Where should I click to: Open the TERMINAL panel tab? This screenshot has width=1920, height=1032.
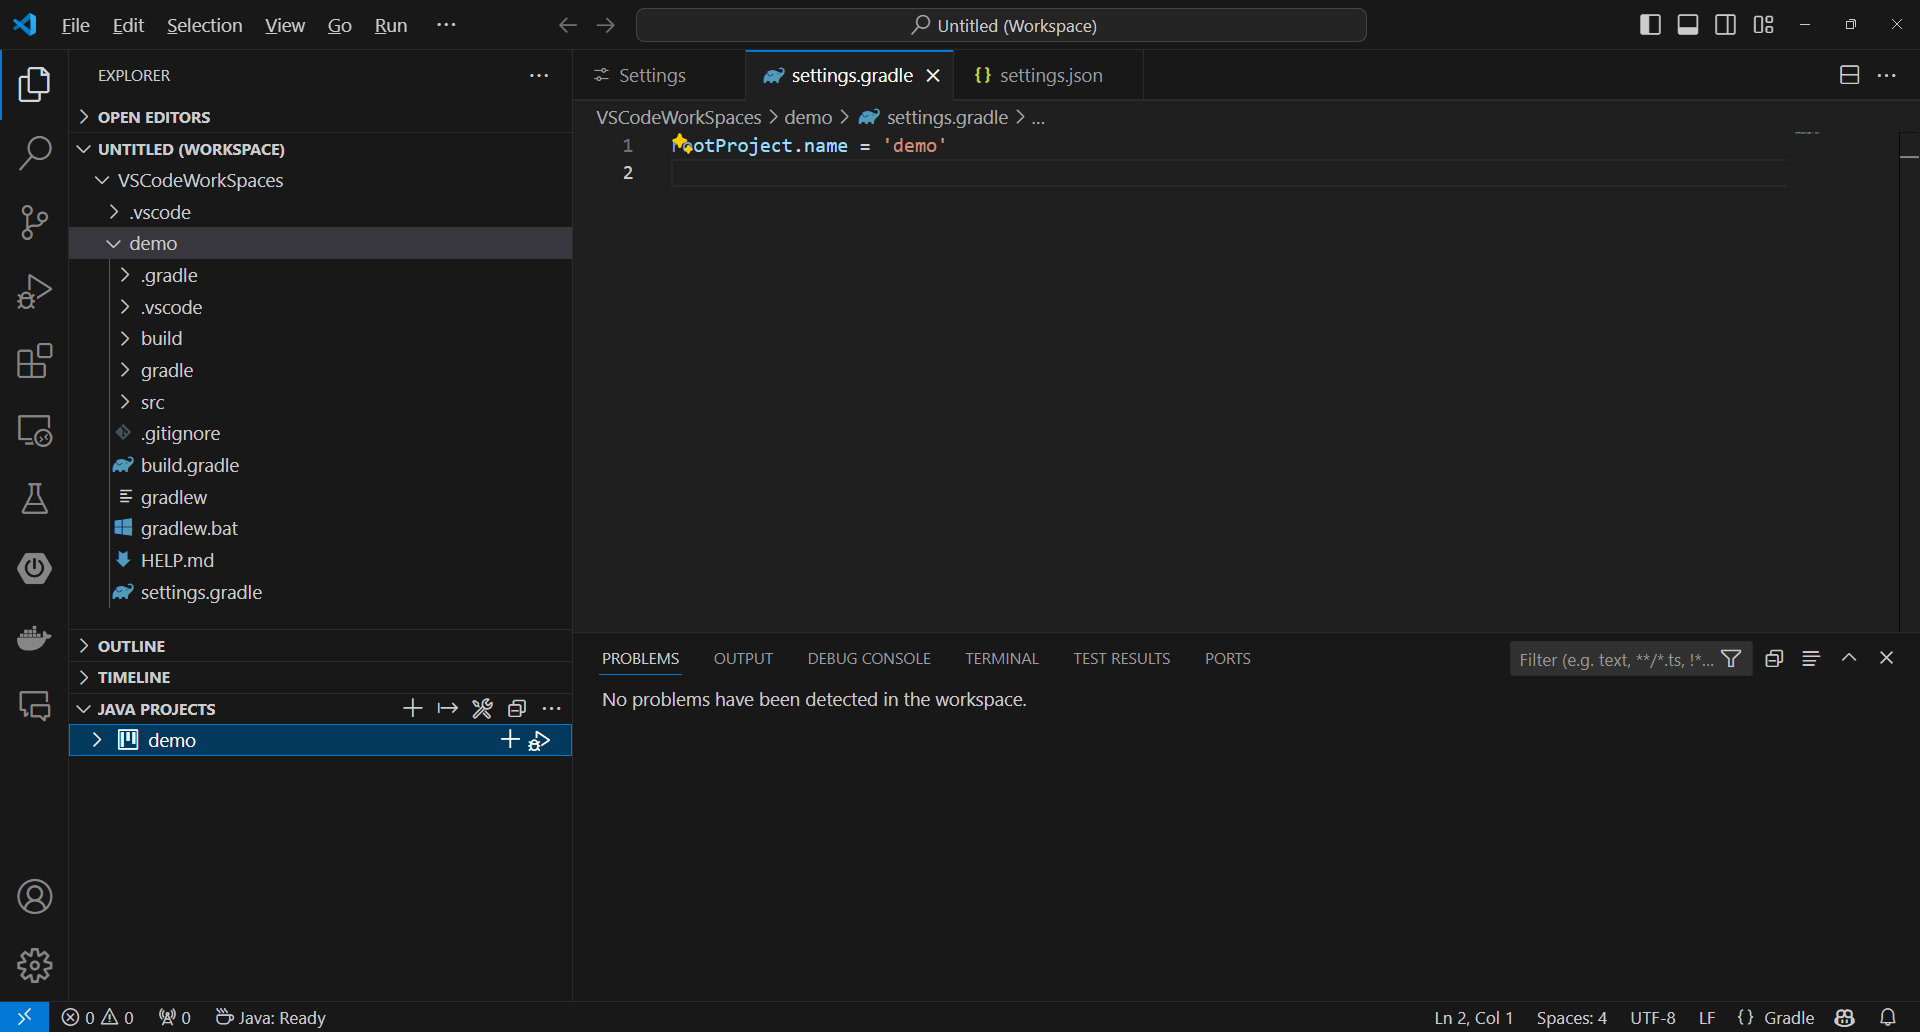[x=1001, y=658]
